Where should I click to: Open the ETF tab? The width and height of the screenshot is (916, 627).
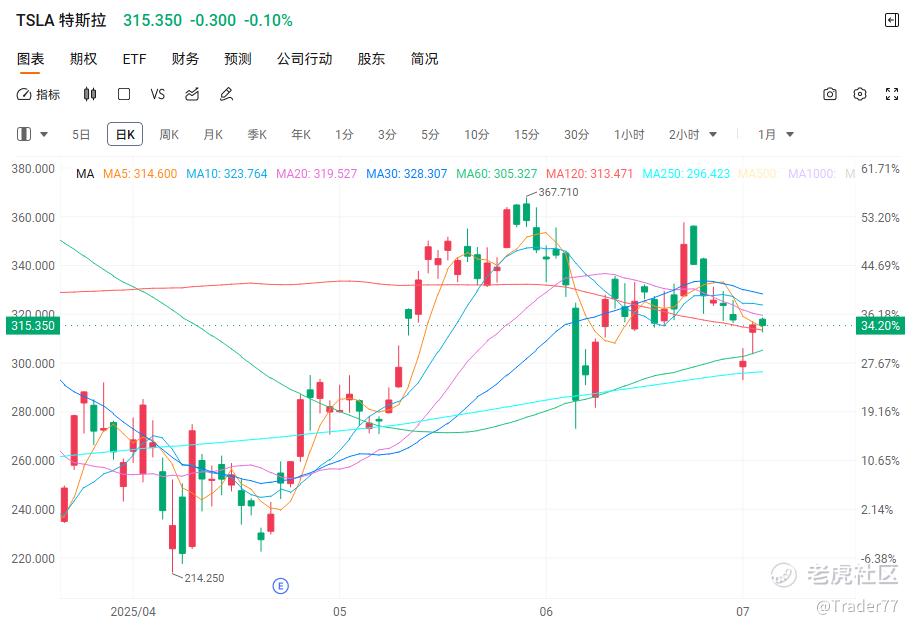[134, 59]
